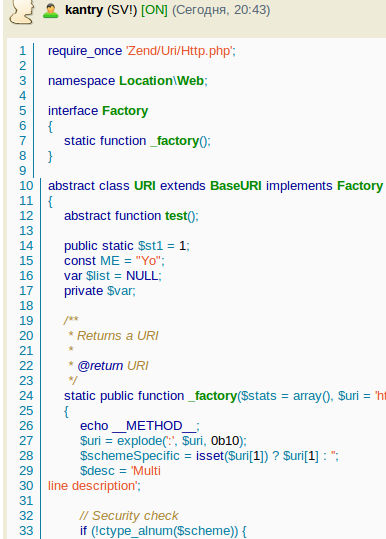Screen dimensions: 386x539
Task: Click the avatar silhouette image
Action: [x=22, y=11]
